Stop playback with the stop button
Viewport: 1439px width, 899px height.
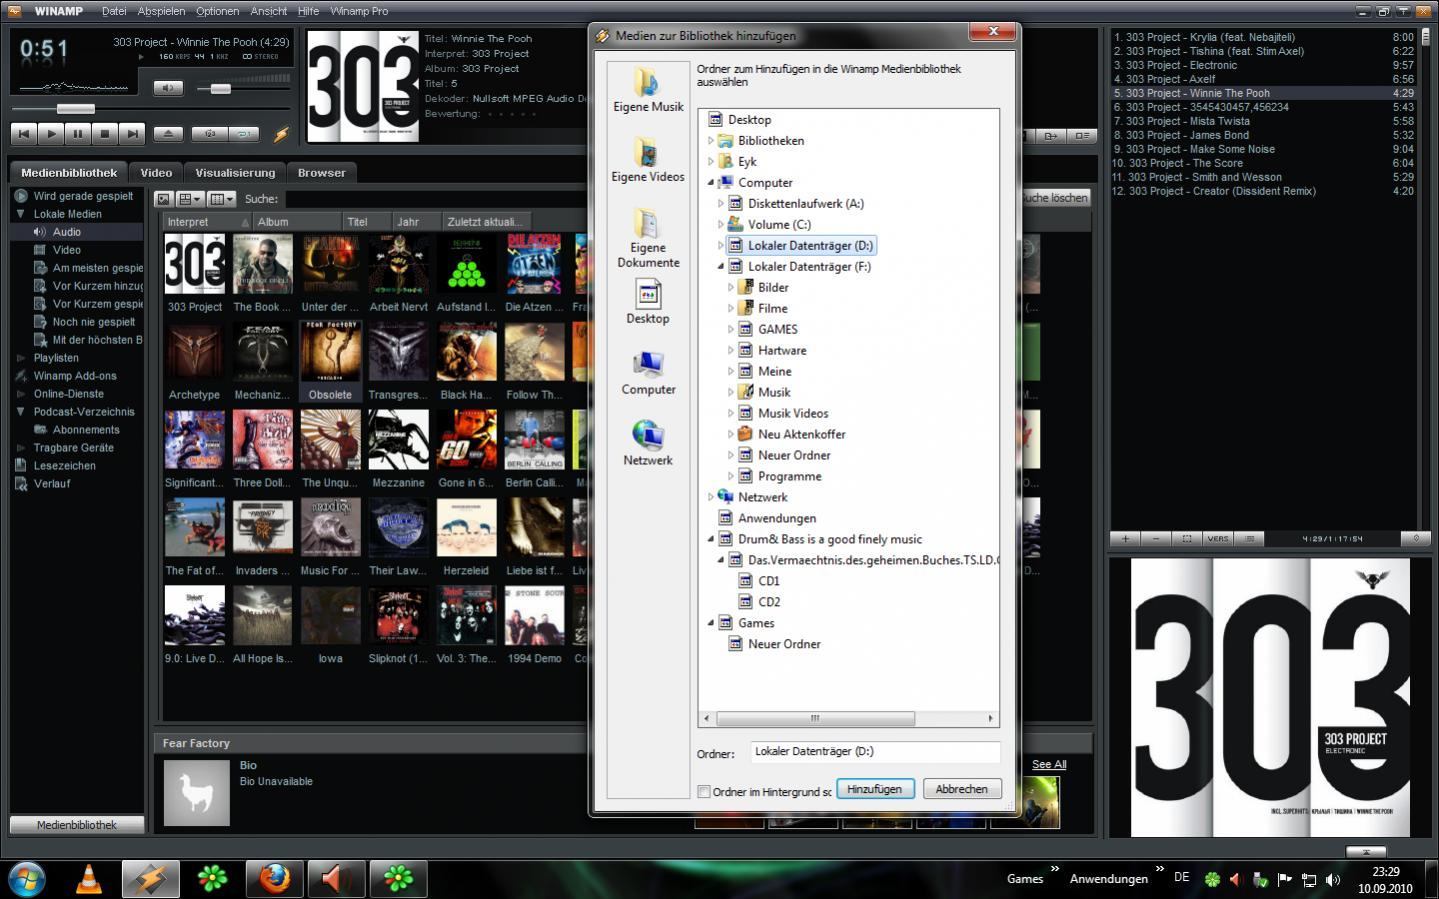tap(105, 133)
